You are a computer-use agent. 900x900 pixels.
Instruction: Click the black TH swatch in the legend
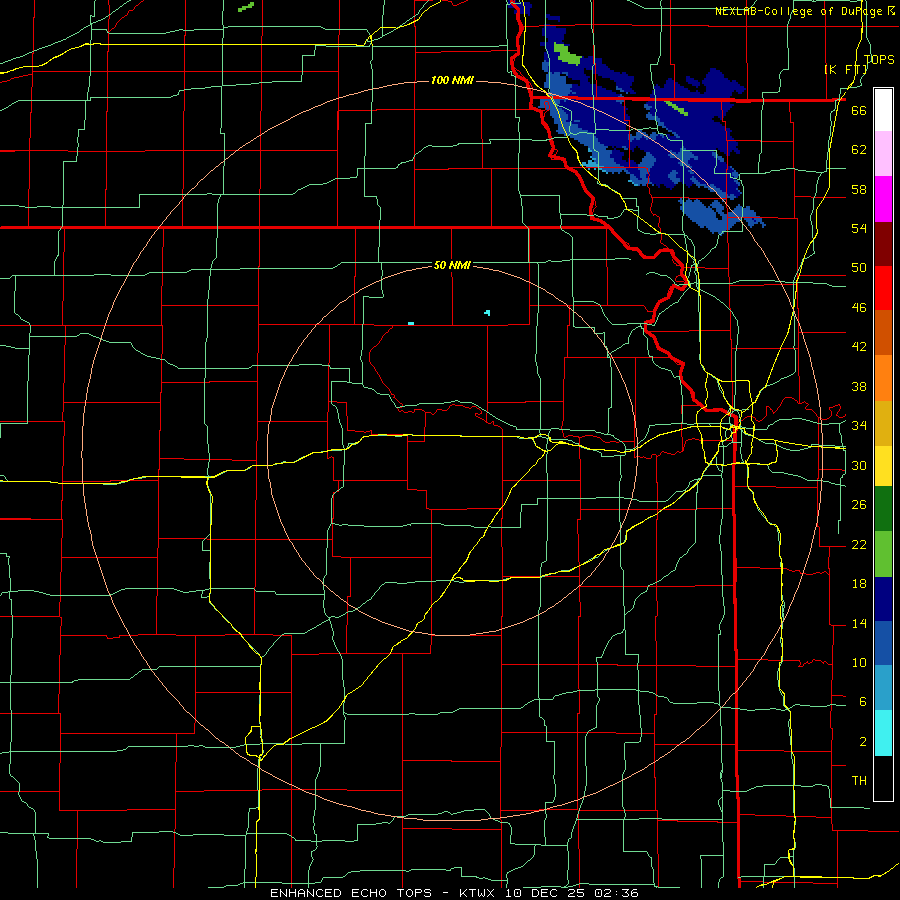[x=883, y=778]
